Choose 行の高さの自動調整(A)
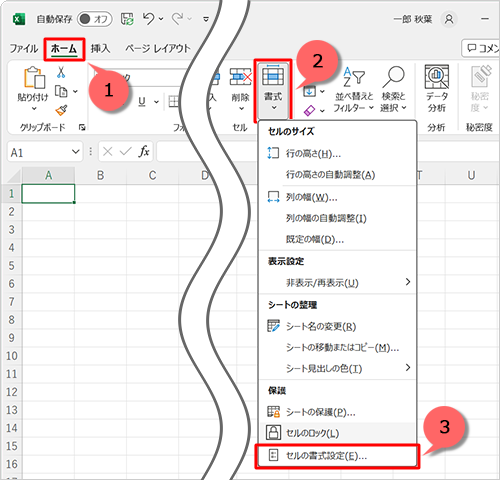 (x=337, y=175)
